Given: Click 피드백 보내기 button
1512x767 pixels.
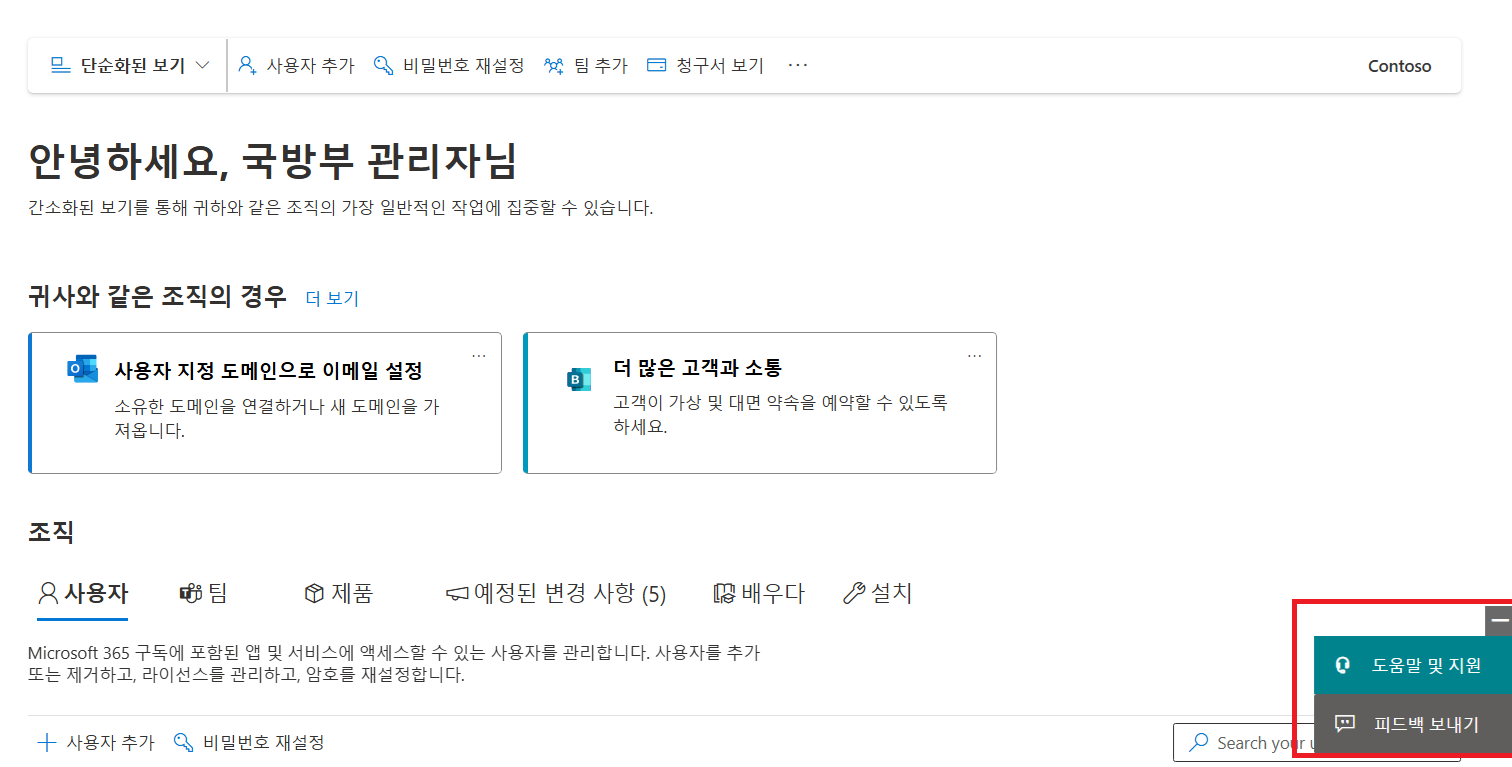Looking at the screenshot, I should pos(1413,724).
